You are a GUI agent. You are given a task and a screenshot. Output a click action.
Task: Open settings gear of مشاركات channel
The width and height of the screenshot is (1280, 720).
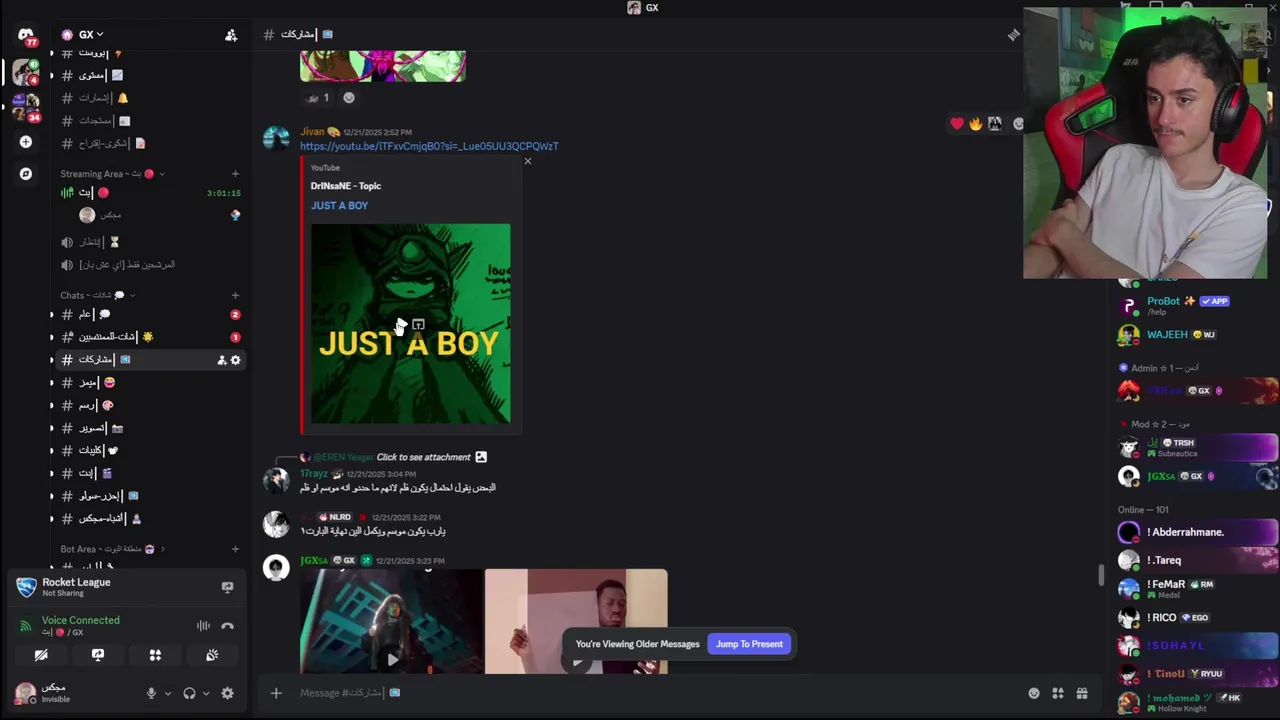235,360
